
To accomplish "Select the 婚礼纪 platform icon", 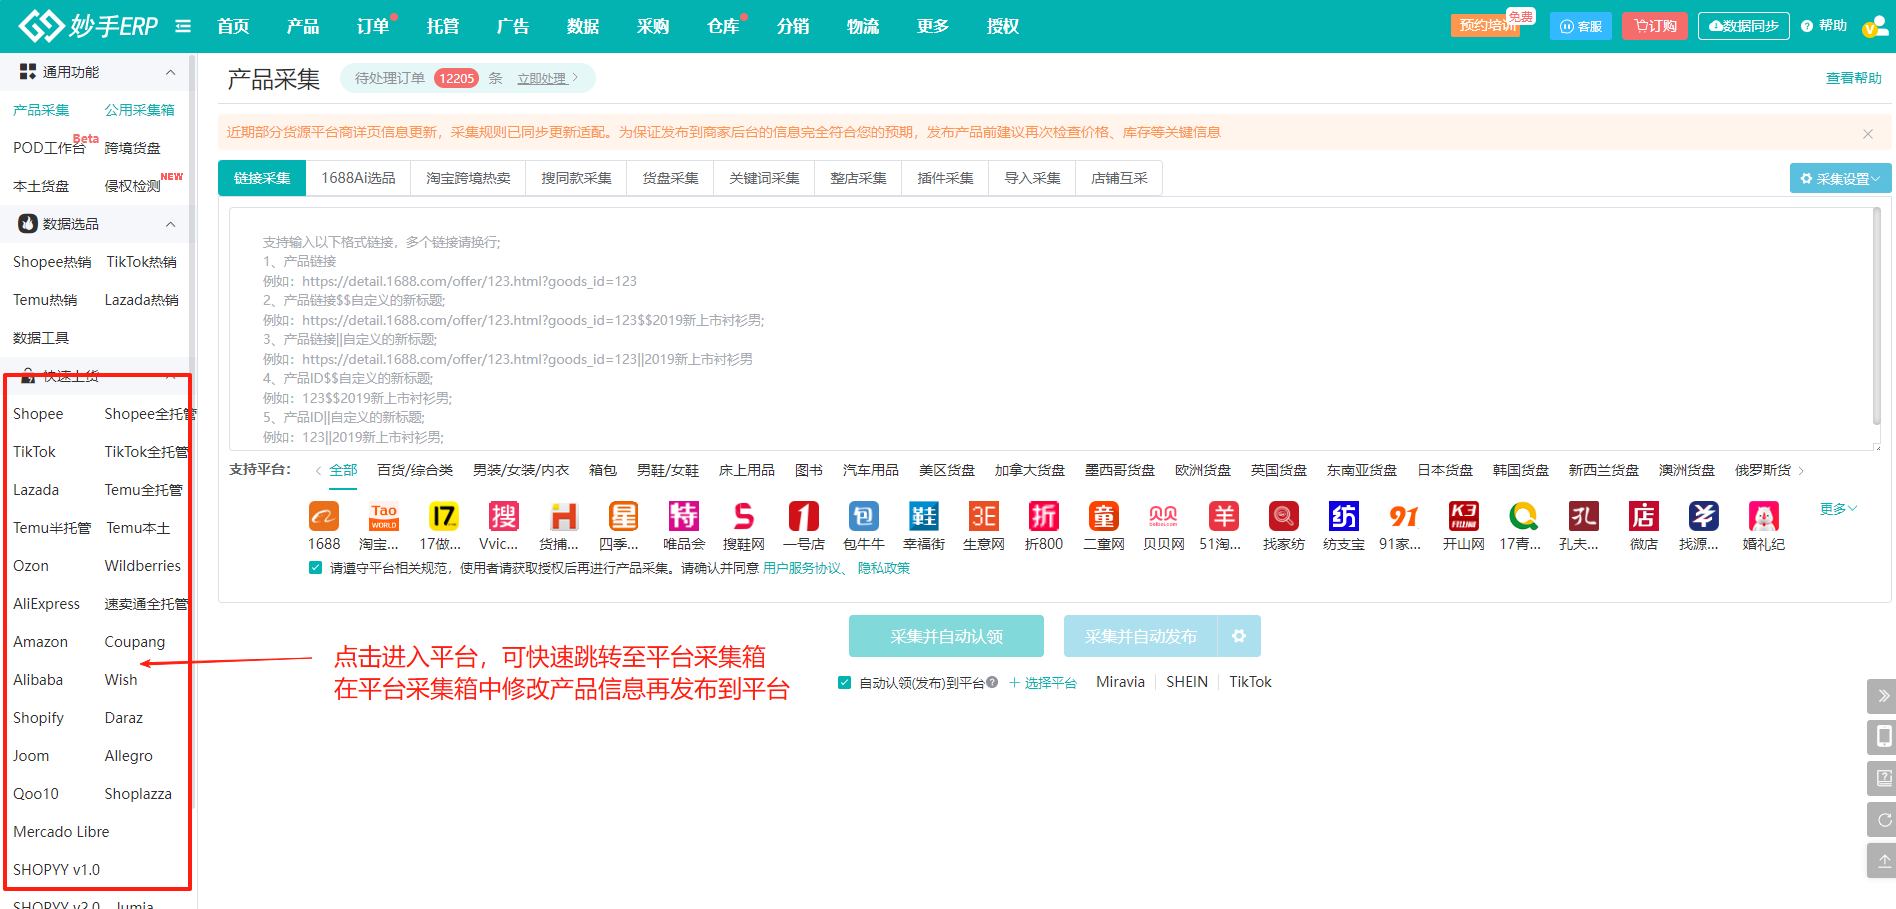I will pyautogui.click(x=1764, y=516).
